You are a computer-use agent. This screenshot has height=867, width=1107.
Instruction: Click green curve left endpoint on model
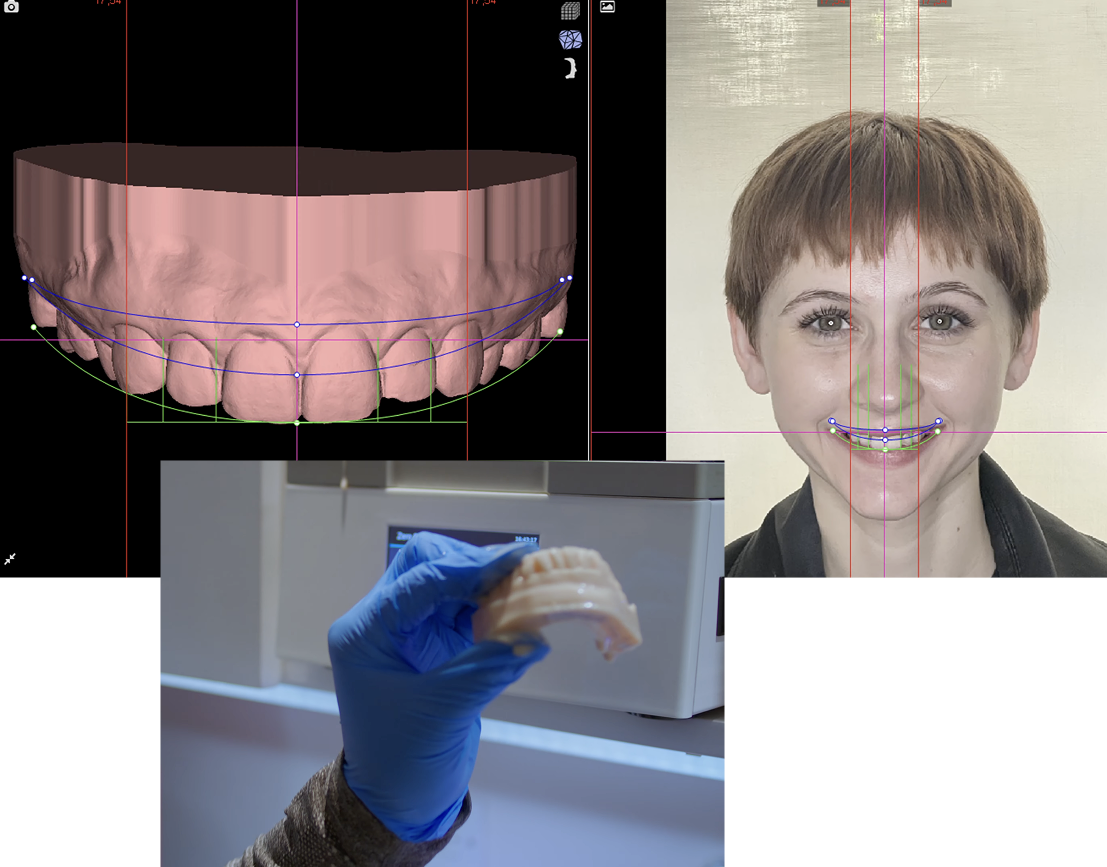34,327
